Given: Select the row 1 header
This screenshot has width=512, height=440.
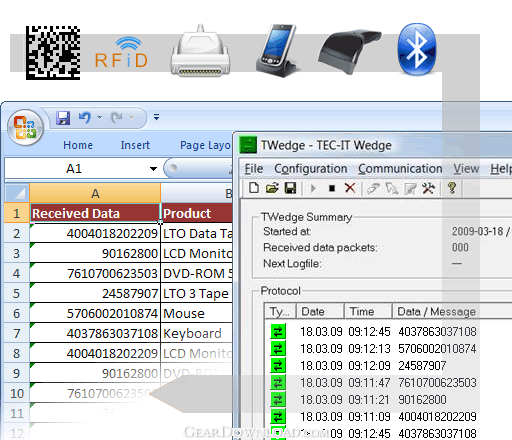Looking at the screenshot, I should pos(17,213).
